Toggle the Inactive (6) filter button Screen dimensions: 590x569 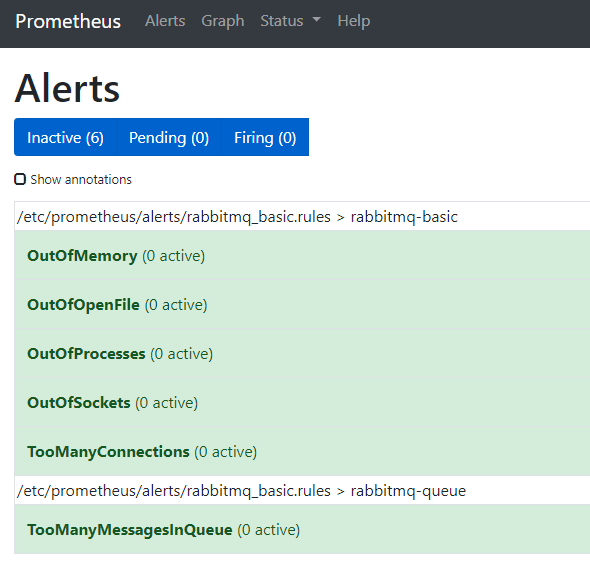pyautogui.click(x=65, y=137)
